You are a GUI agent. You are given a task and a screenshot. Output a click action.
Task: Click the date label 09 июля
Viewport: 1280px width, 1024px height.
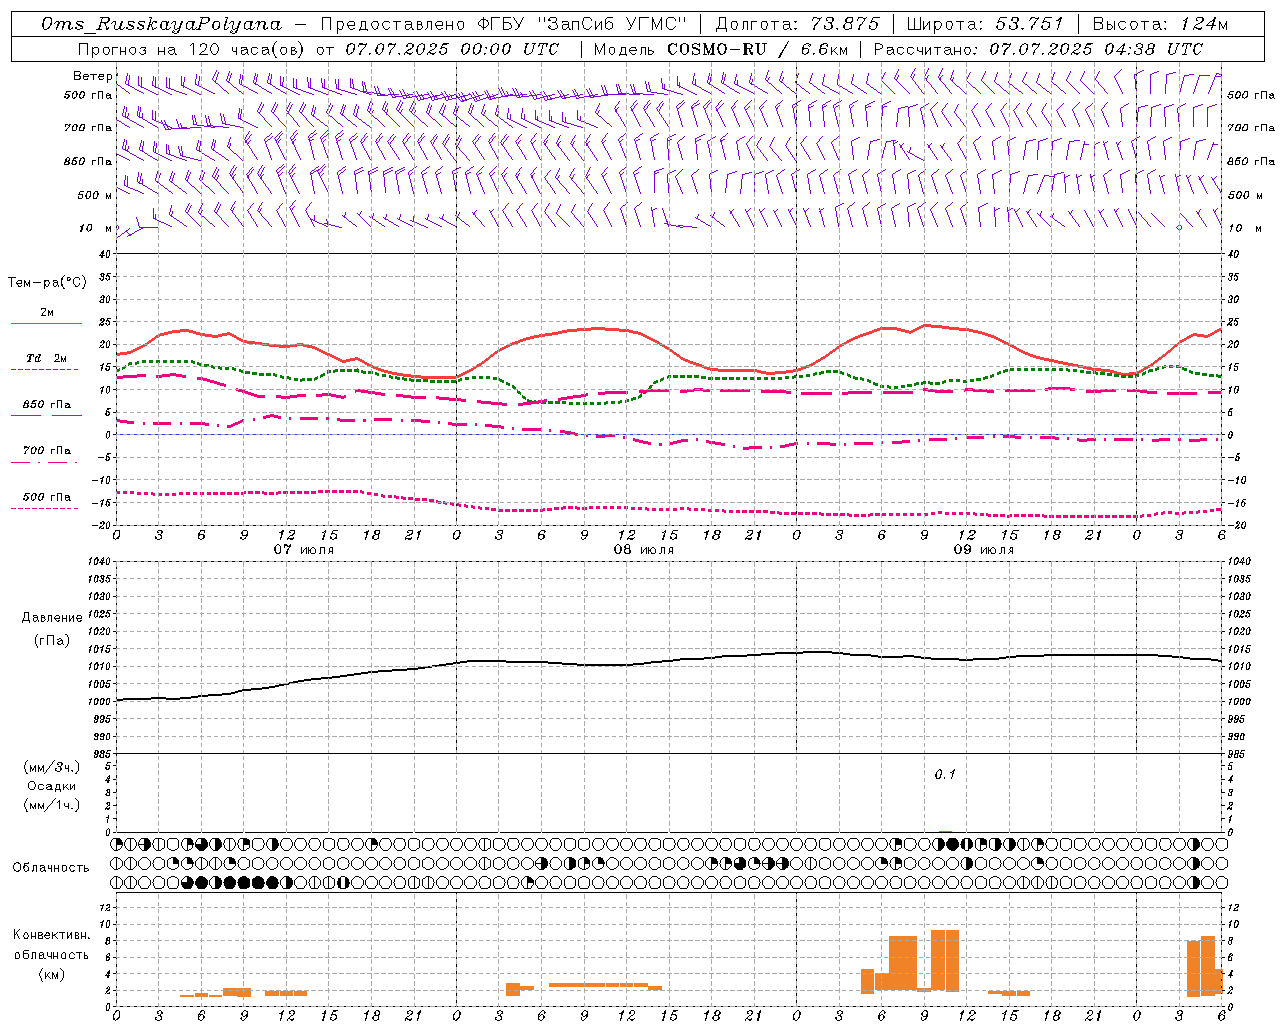coord(984,550)
